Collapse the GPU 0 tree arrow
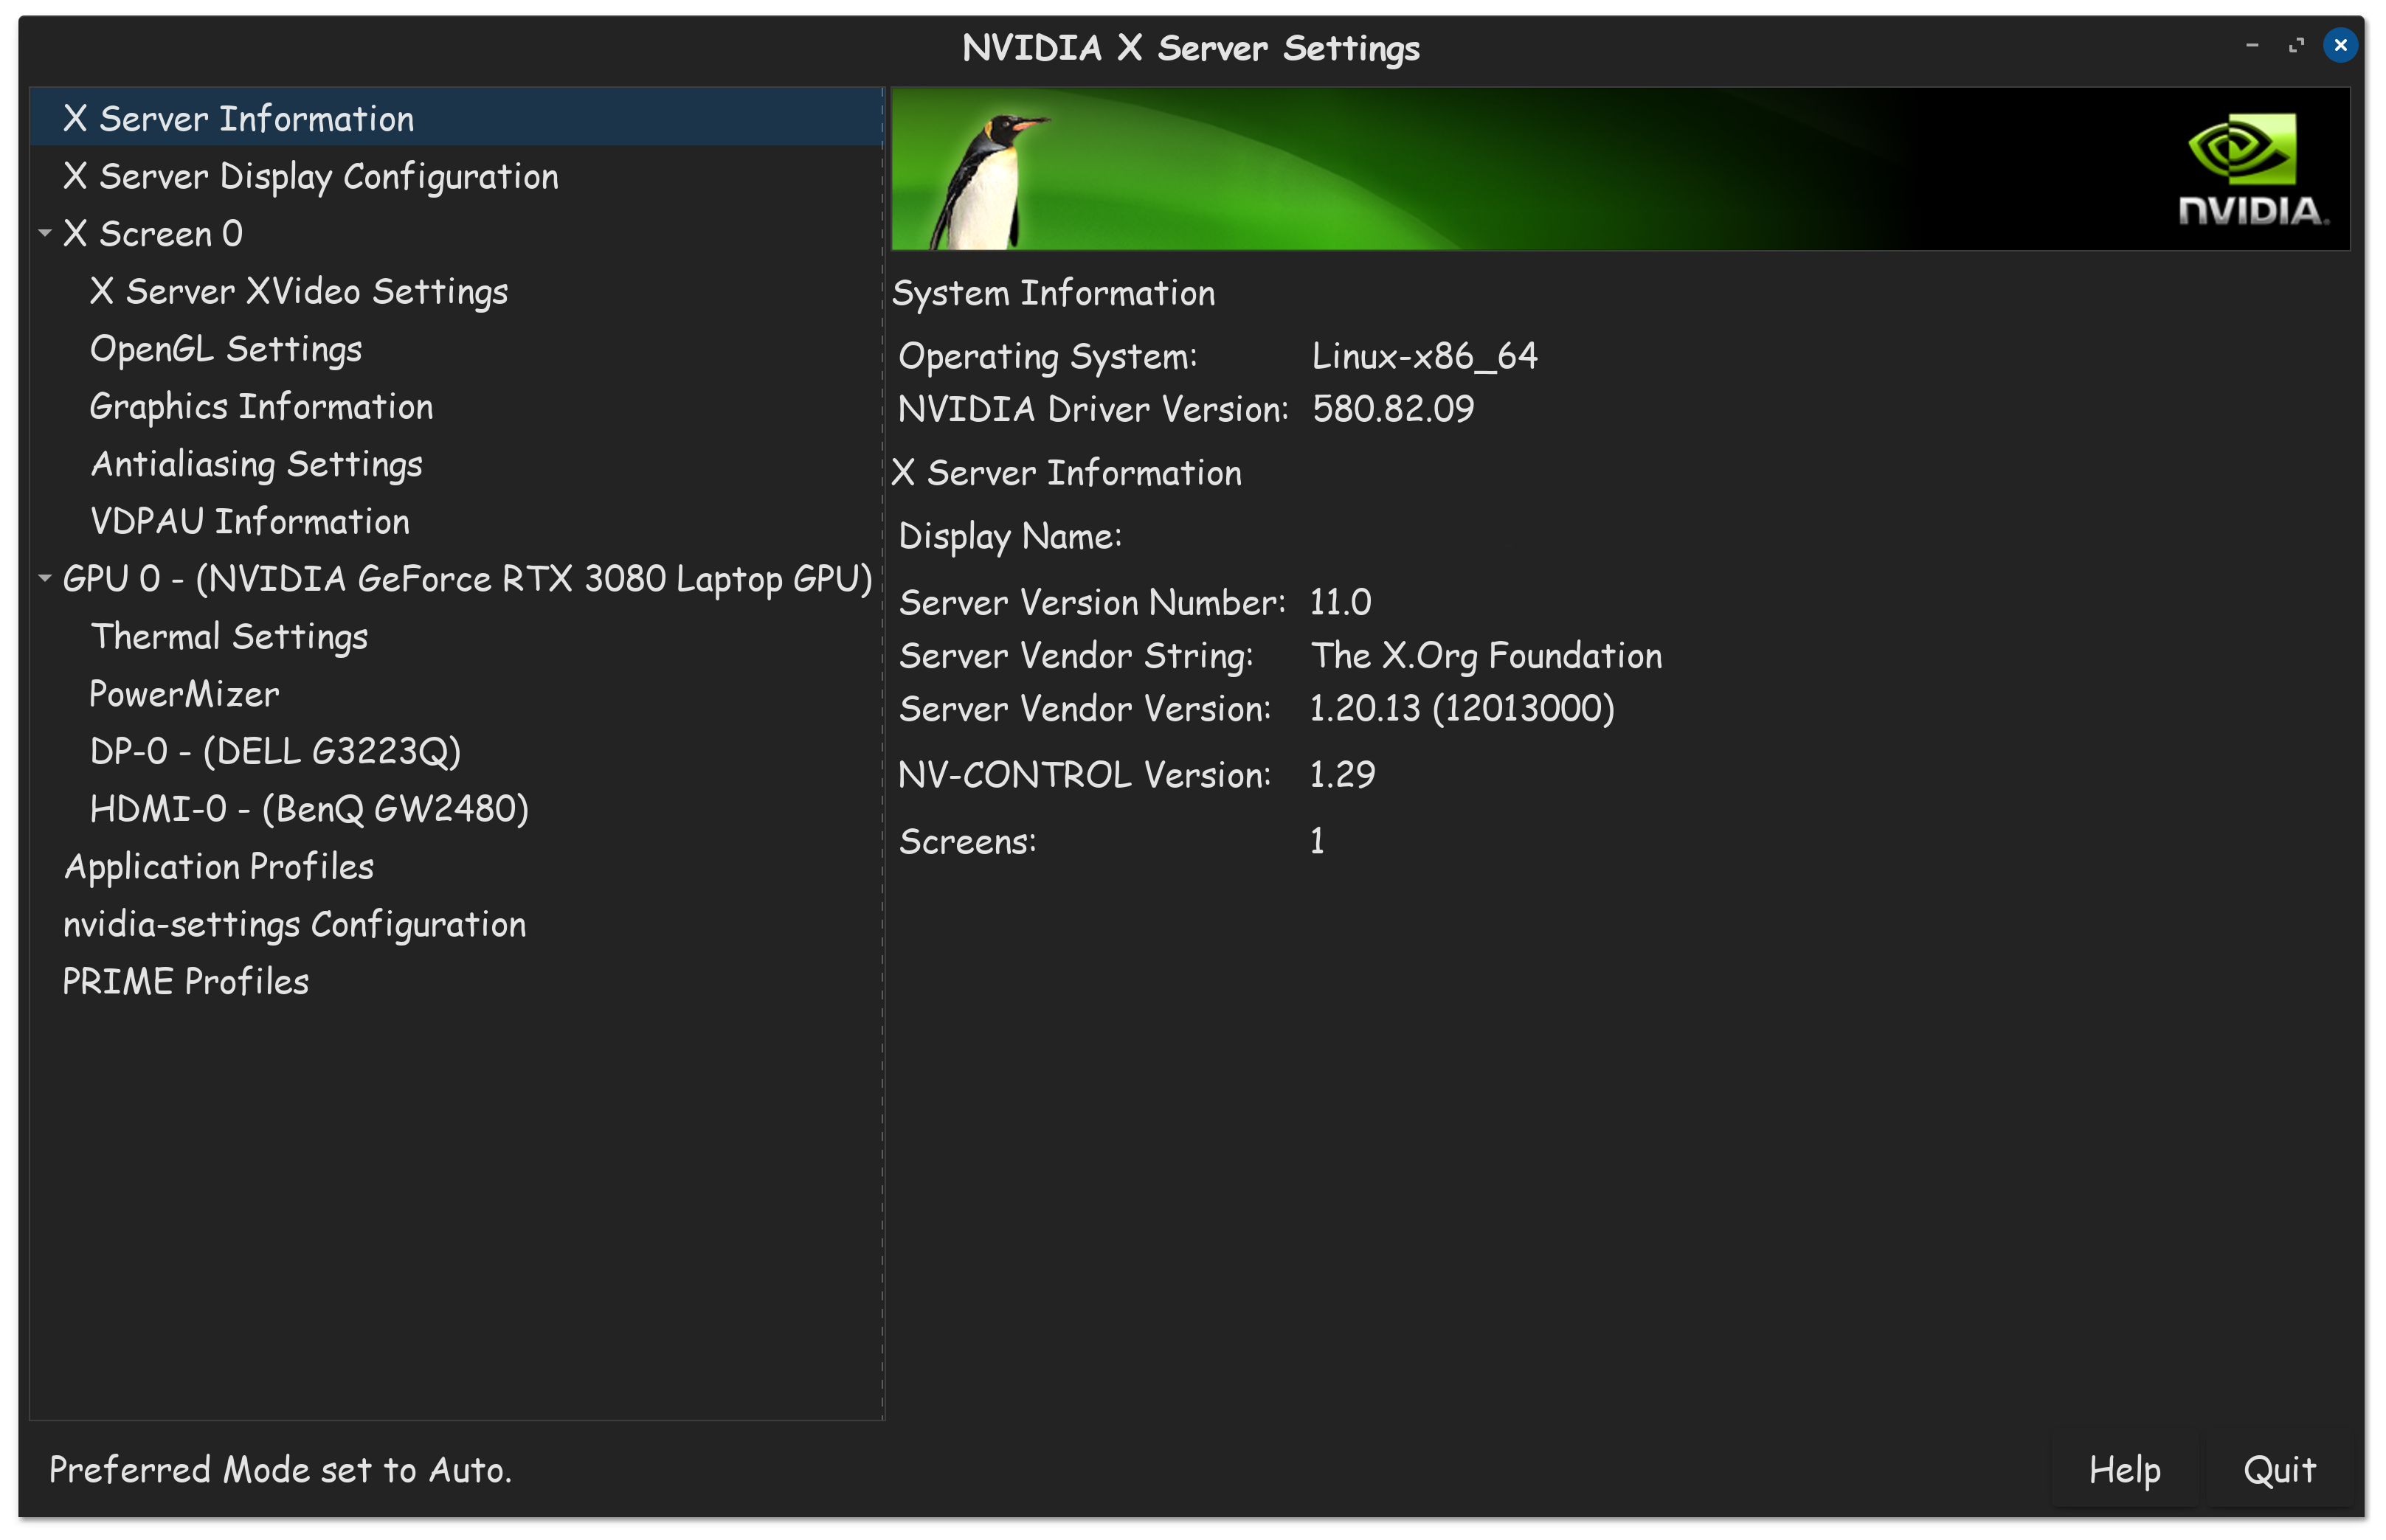Image resolution: width=2386 pixels, height=1540 pixels. tap(45, 578)
